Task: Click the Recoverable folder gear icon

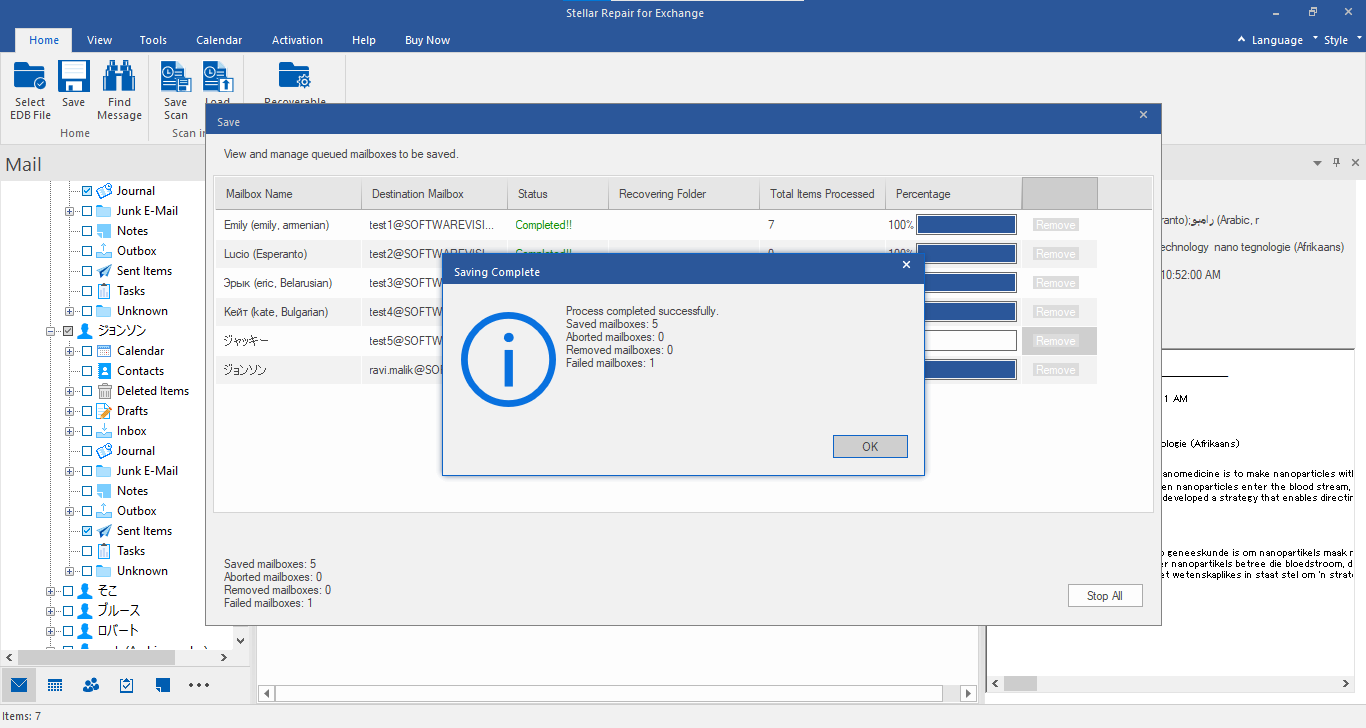Action: click(295, 77)
